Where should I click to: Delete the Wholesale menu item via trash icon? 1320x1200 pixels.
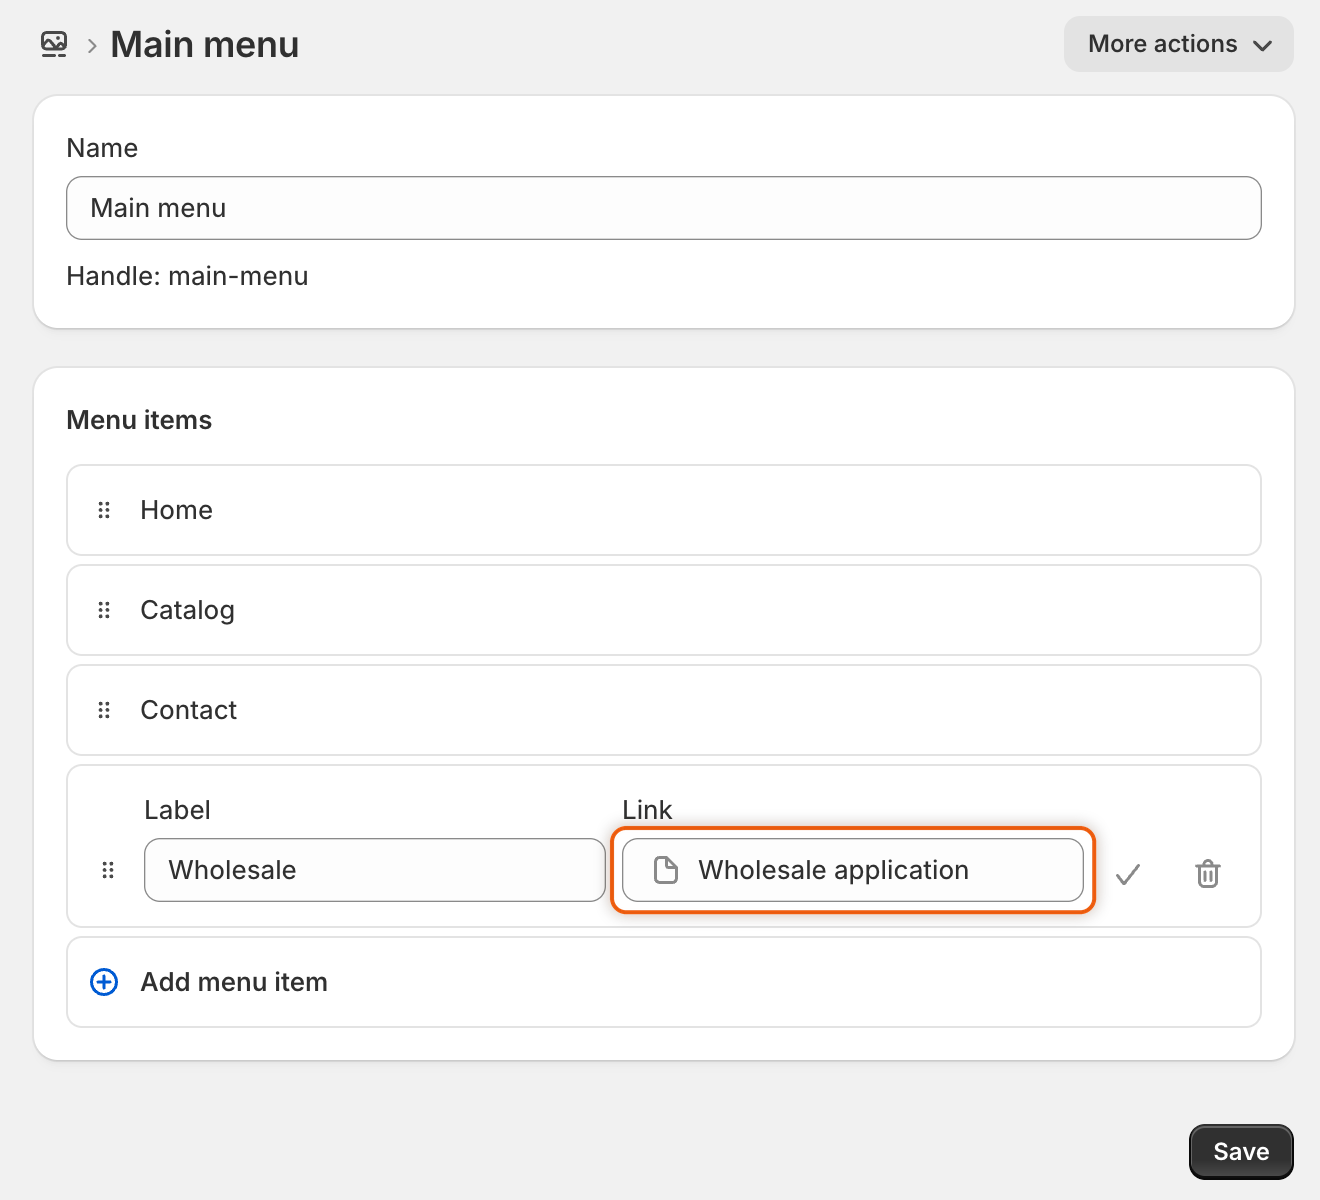1208,873
